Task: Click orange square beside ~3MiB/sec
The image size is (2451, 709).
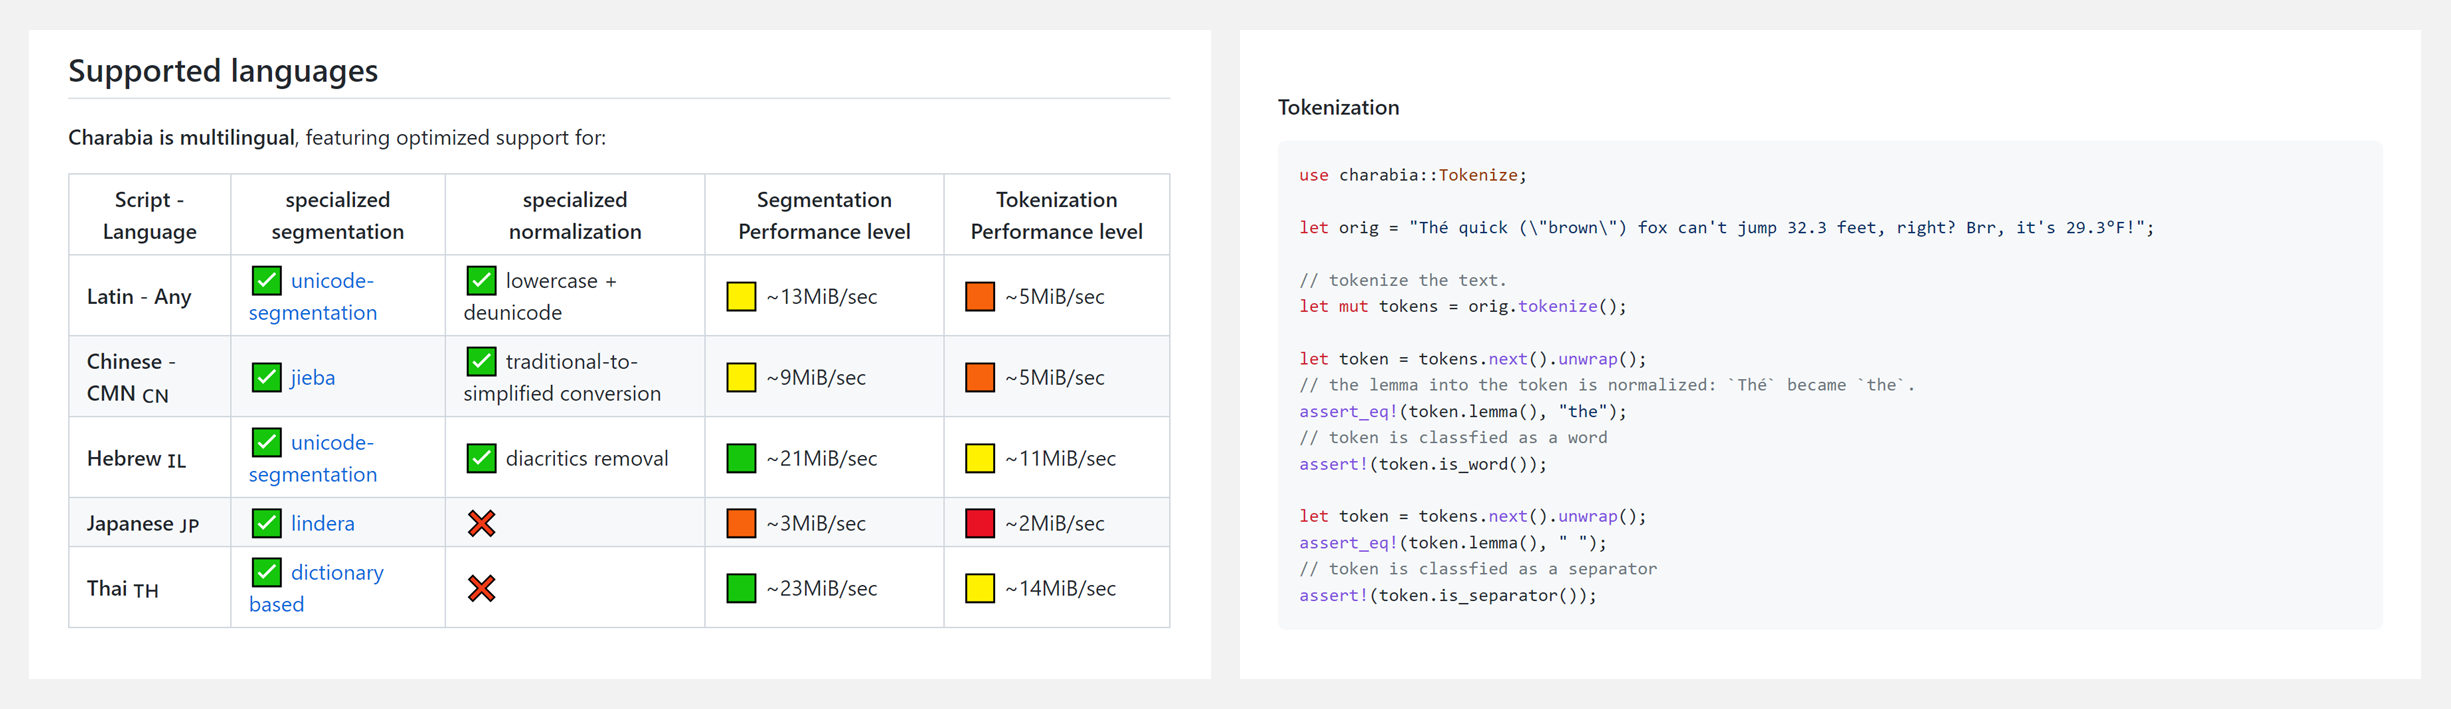Action: pyautogui.click(x=741, y=523)
